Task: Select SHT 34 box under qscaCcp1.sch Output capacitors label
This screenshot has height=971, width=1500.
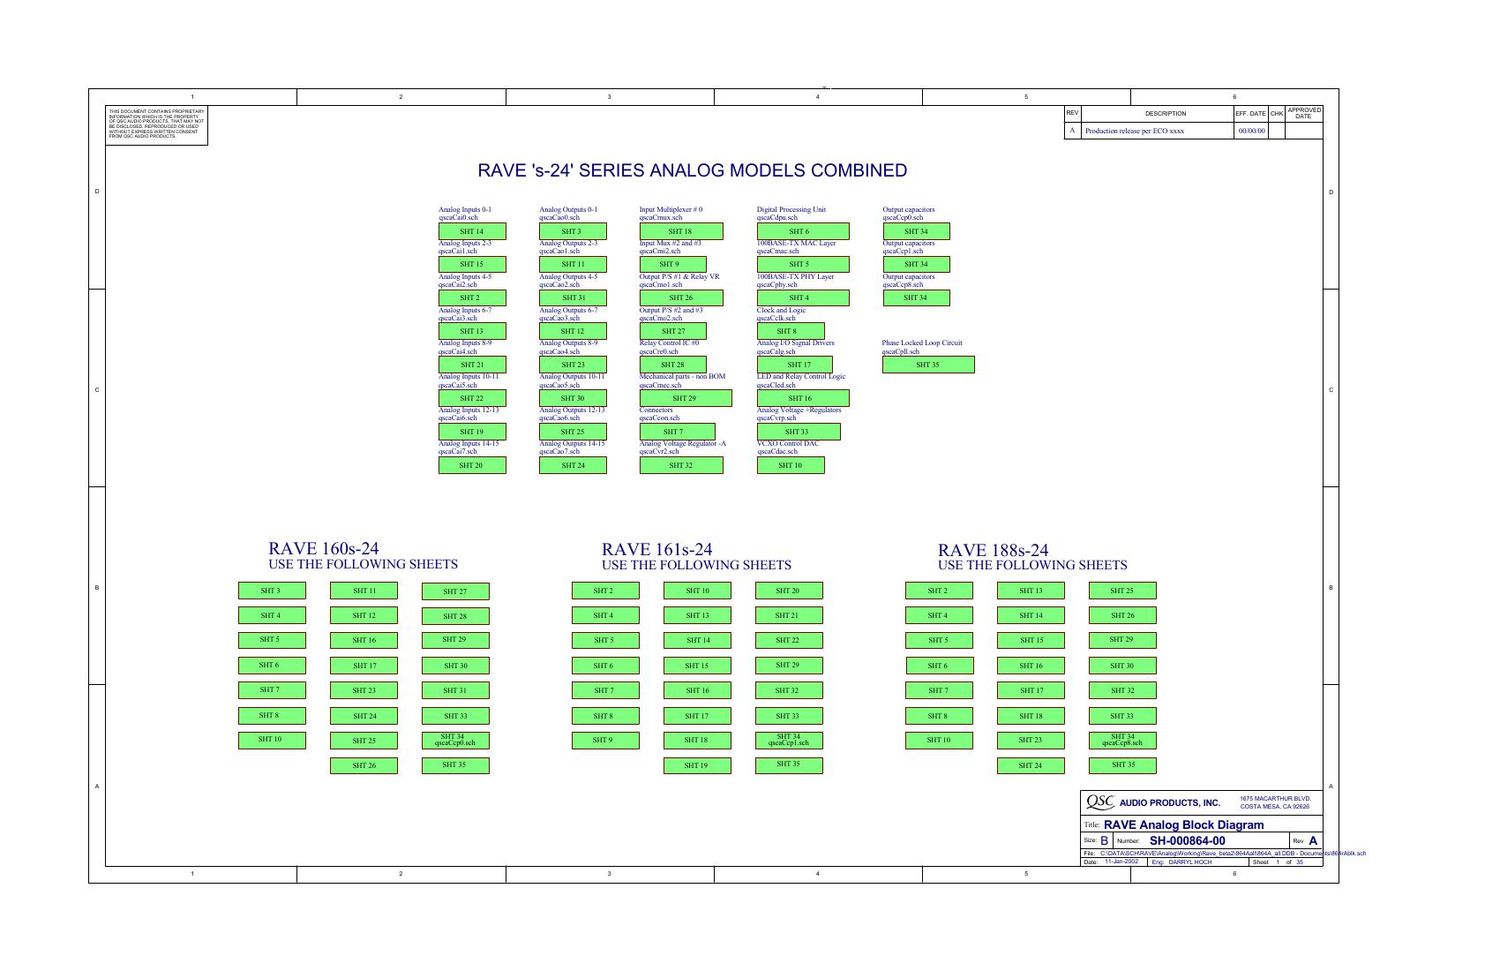Action: [x=916, y=264]
